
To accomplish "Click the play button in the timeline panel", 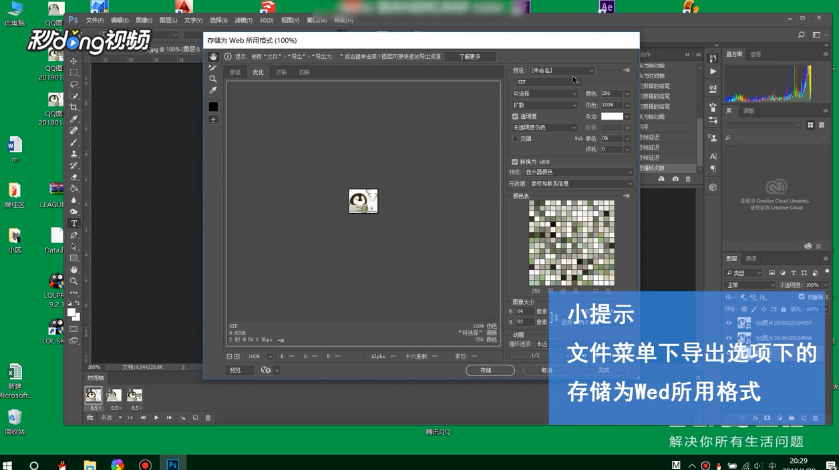I will (156, 418).
